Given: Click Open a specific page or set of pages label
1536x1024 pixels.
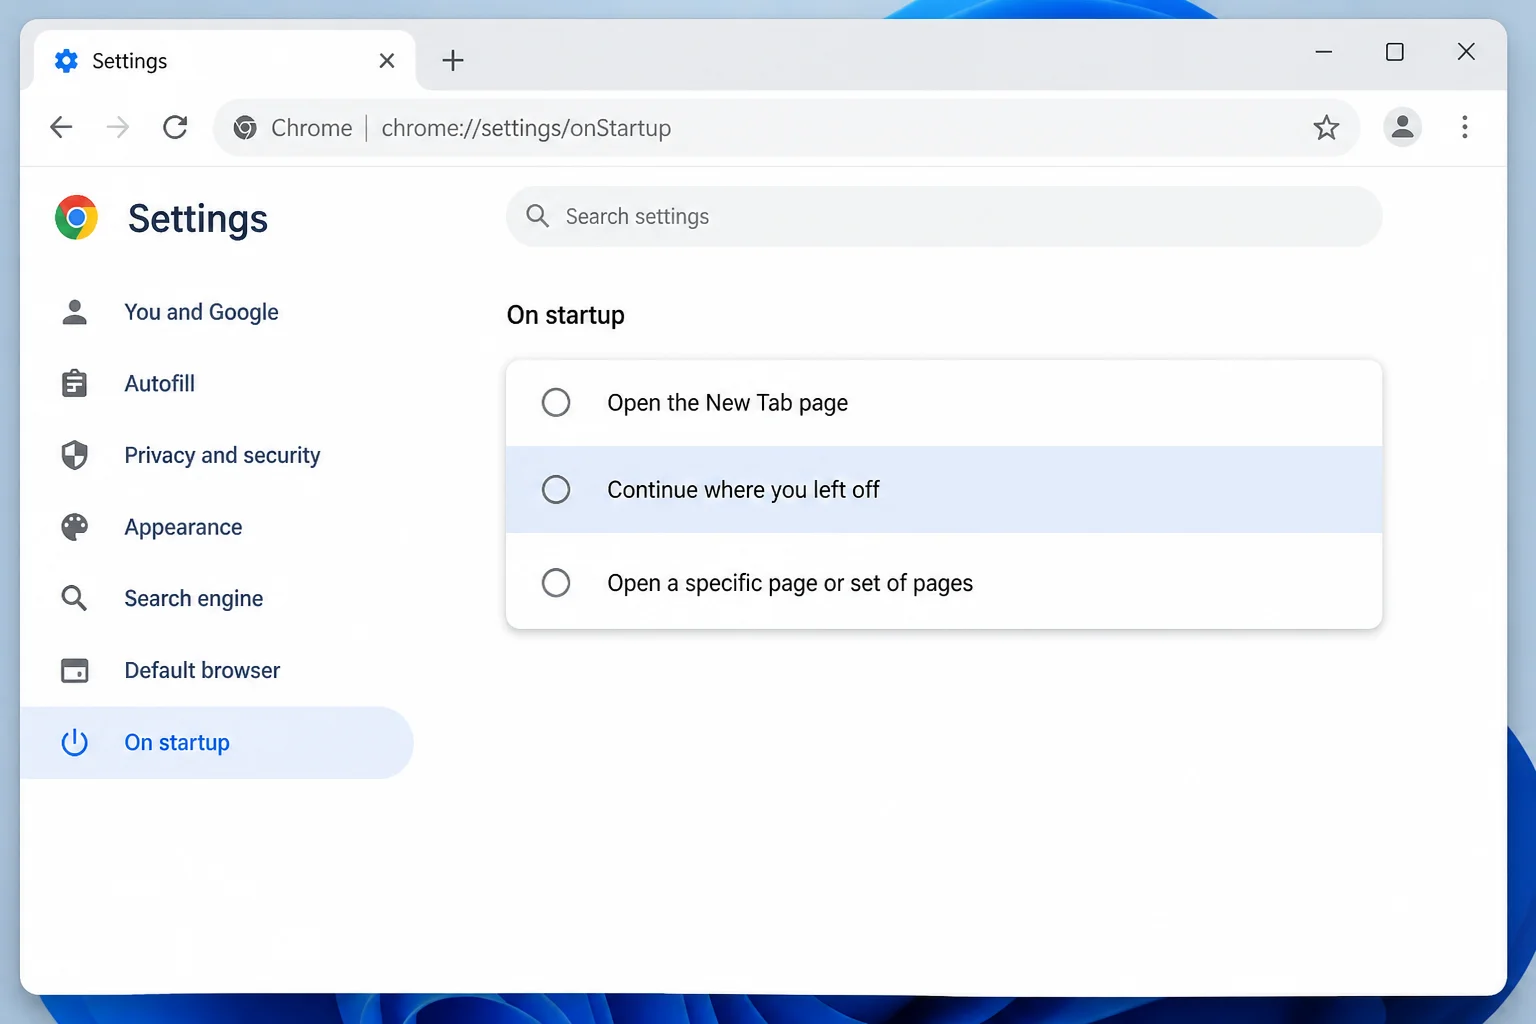Looking at the screenshot, I should click(x=790, y=583).
